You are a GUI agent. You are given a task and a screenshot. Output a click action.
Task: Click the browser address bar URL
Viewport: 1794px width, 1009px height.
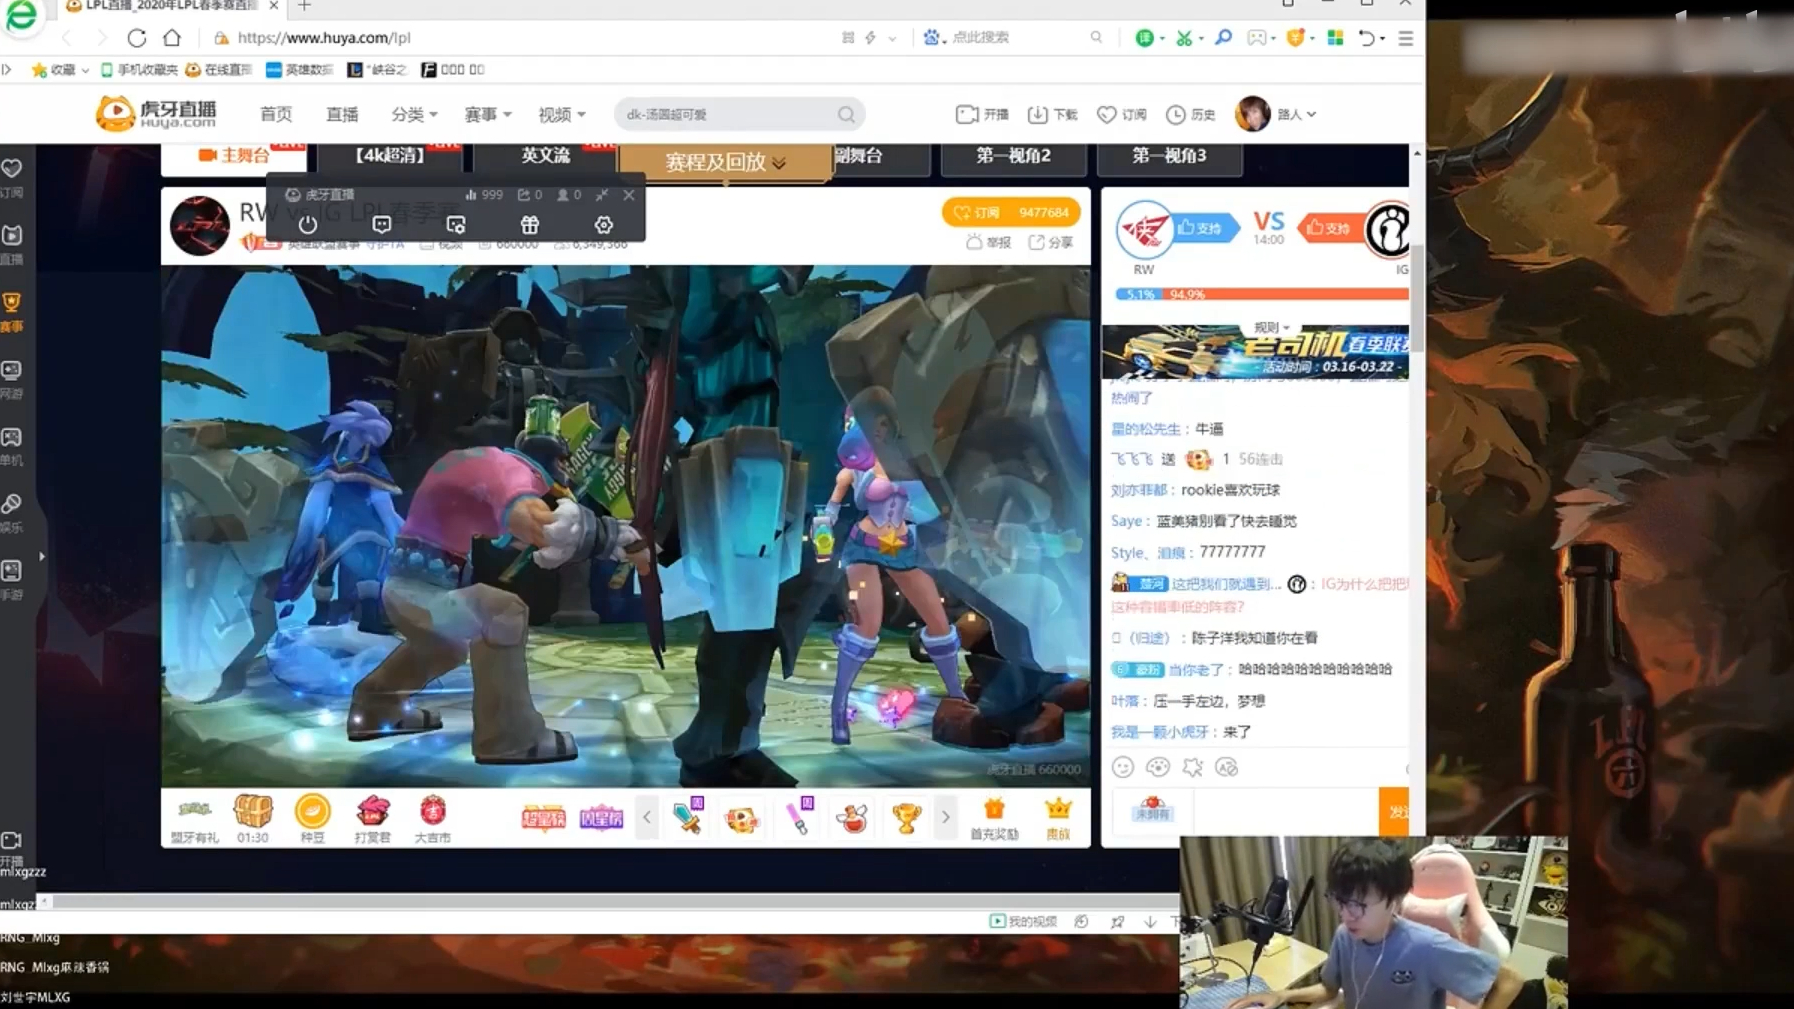pyautogui.click(x=324, y=38)
